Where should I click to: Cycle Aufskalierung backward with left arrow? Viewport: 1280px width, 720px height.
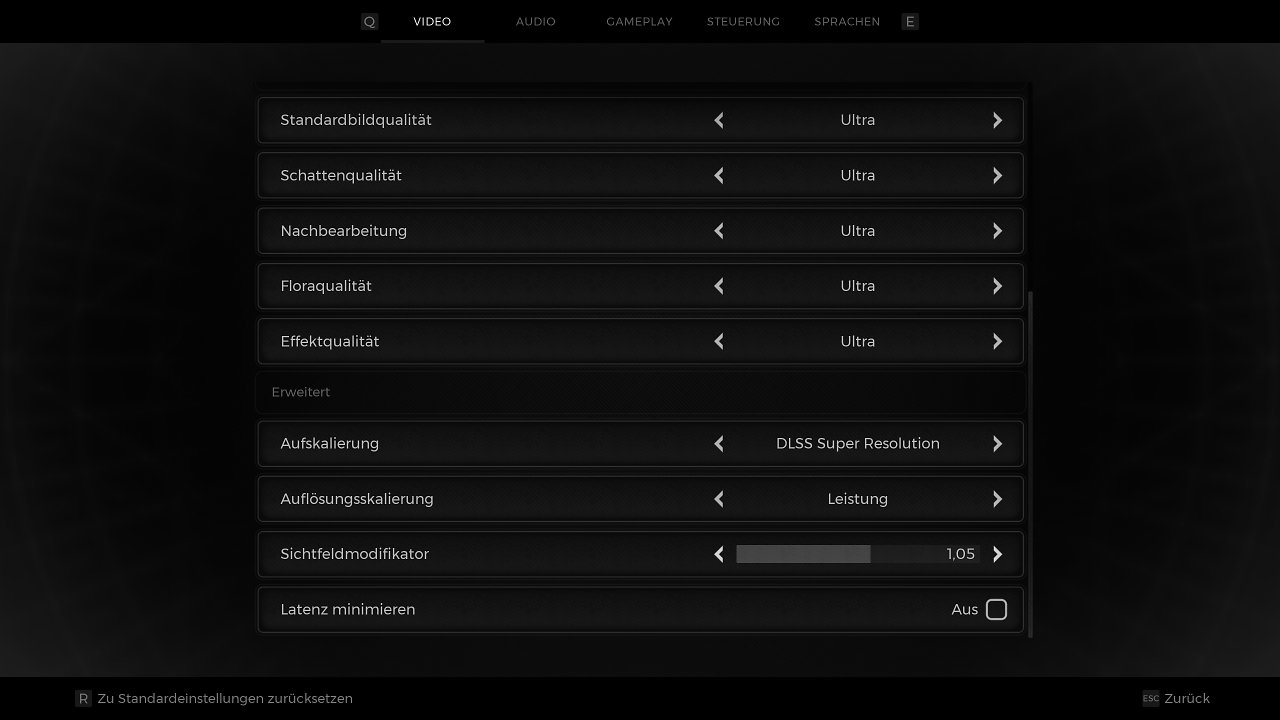tap(719, 443)
